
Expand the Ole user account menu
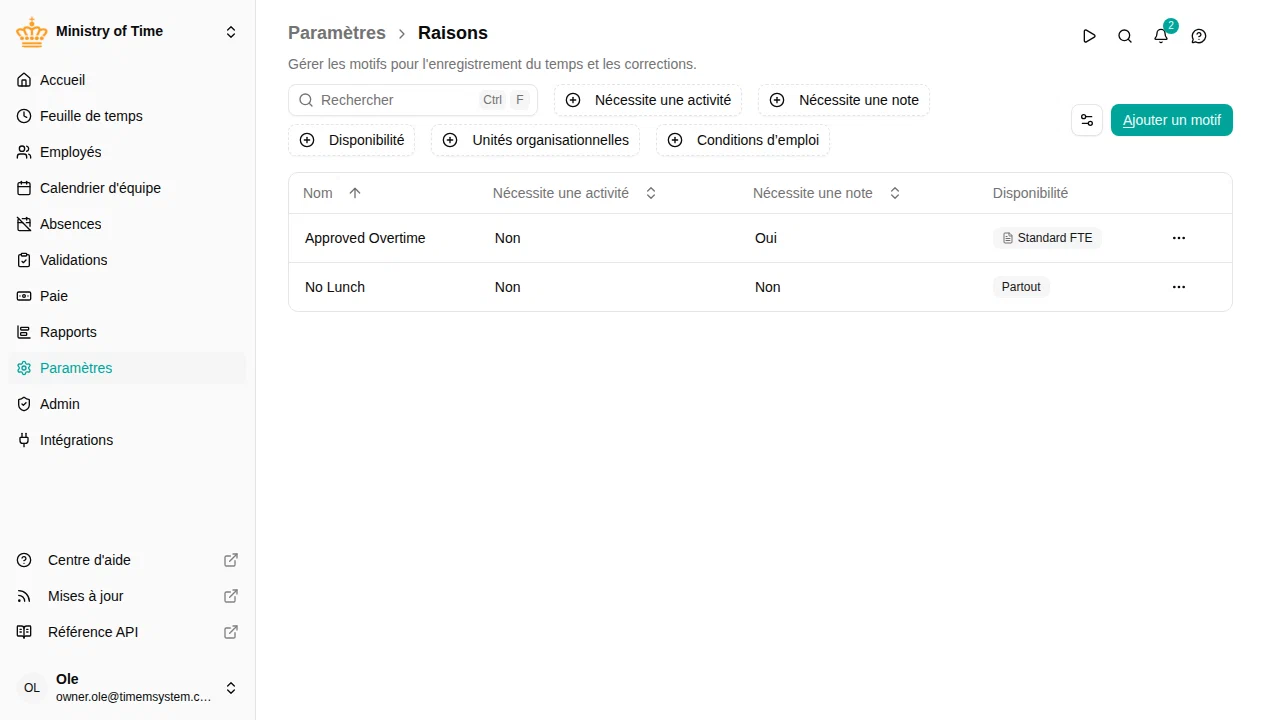click(231, 688)
